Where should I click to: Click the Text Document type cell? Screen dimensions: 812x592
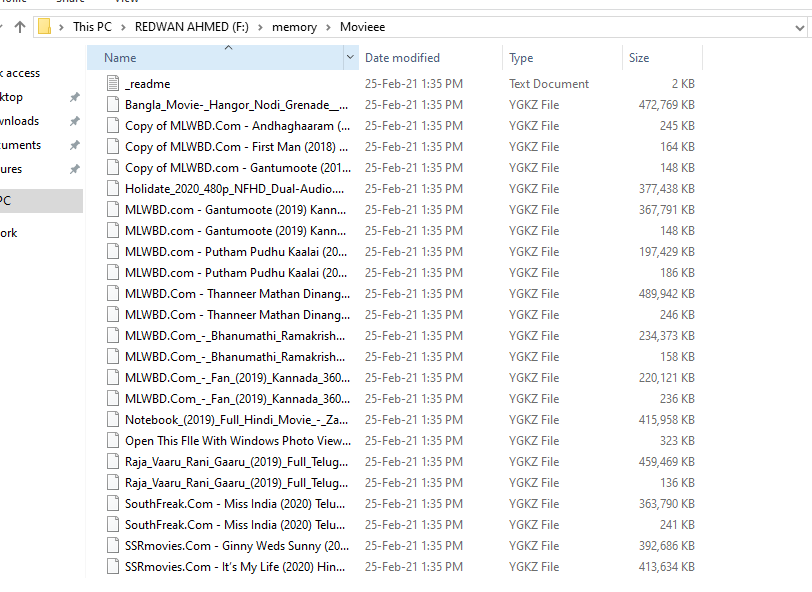point(549,84)
